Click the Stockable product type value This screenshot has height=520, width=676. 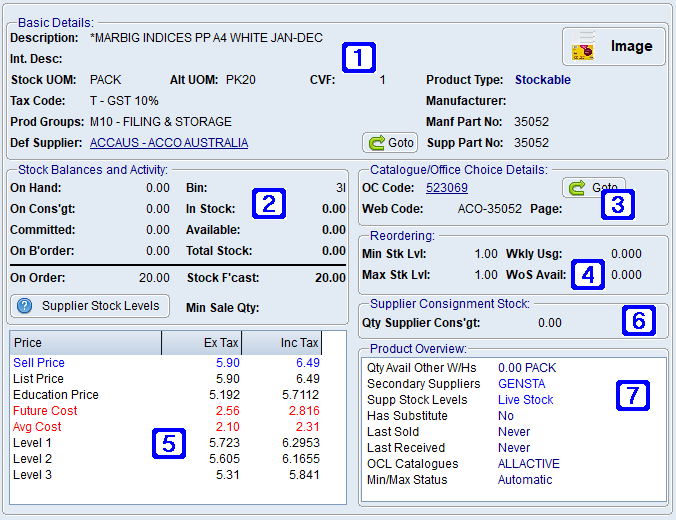point(542,80)
